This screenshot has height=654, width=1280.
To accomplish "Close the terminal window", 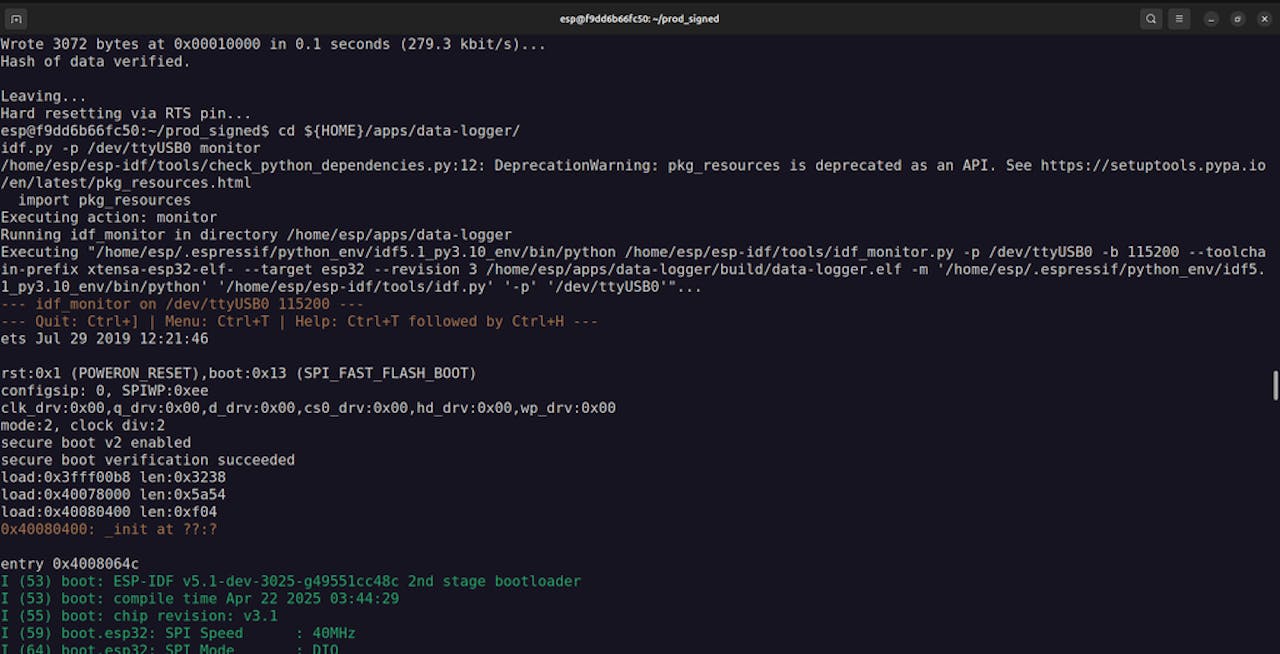I will [x=1263, y=18].
